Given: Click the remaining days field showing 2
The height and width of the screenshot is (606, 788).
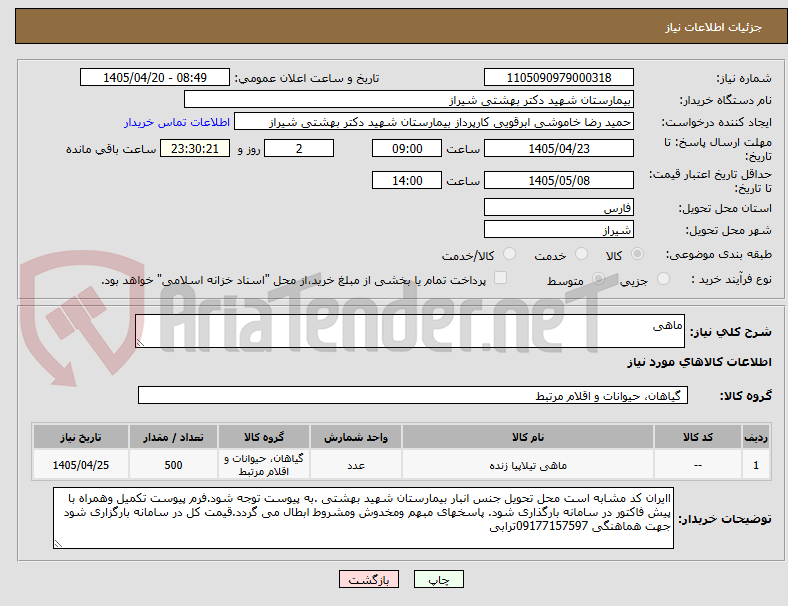Looking at the screenshot, I should point(299,148).
